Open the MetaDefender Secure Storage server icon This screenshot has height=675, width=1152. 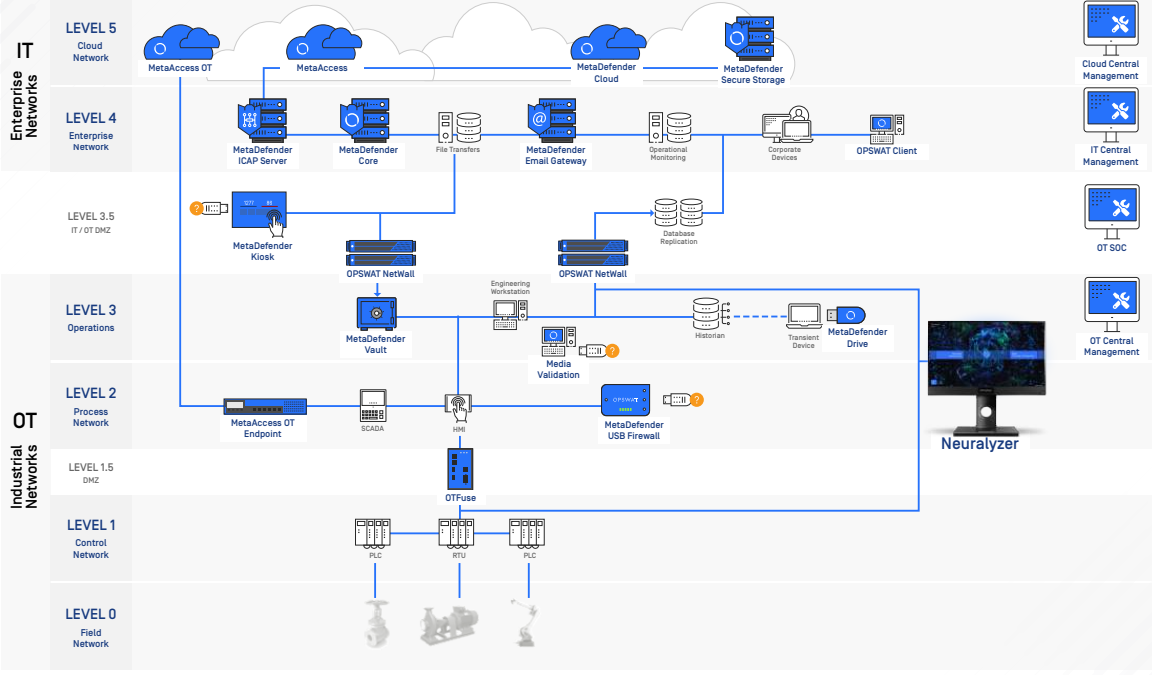click(x=749, y=39)
